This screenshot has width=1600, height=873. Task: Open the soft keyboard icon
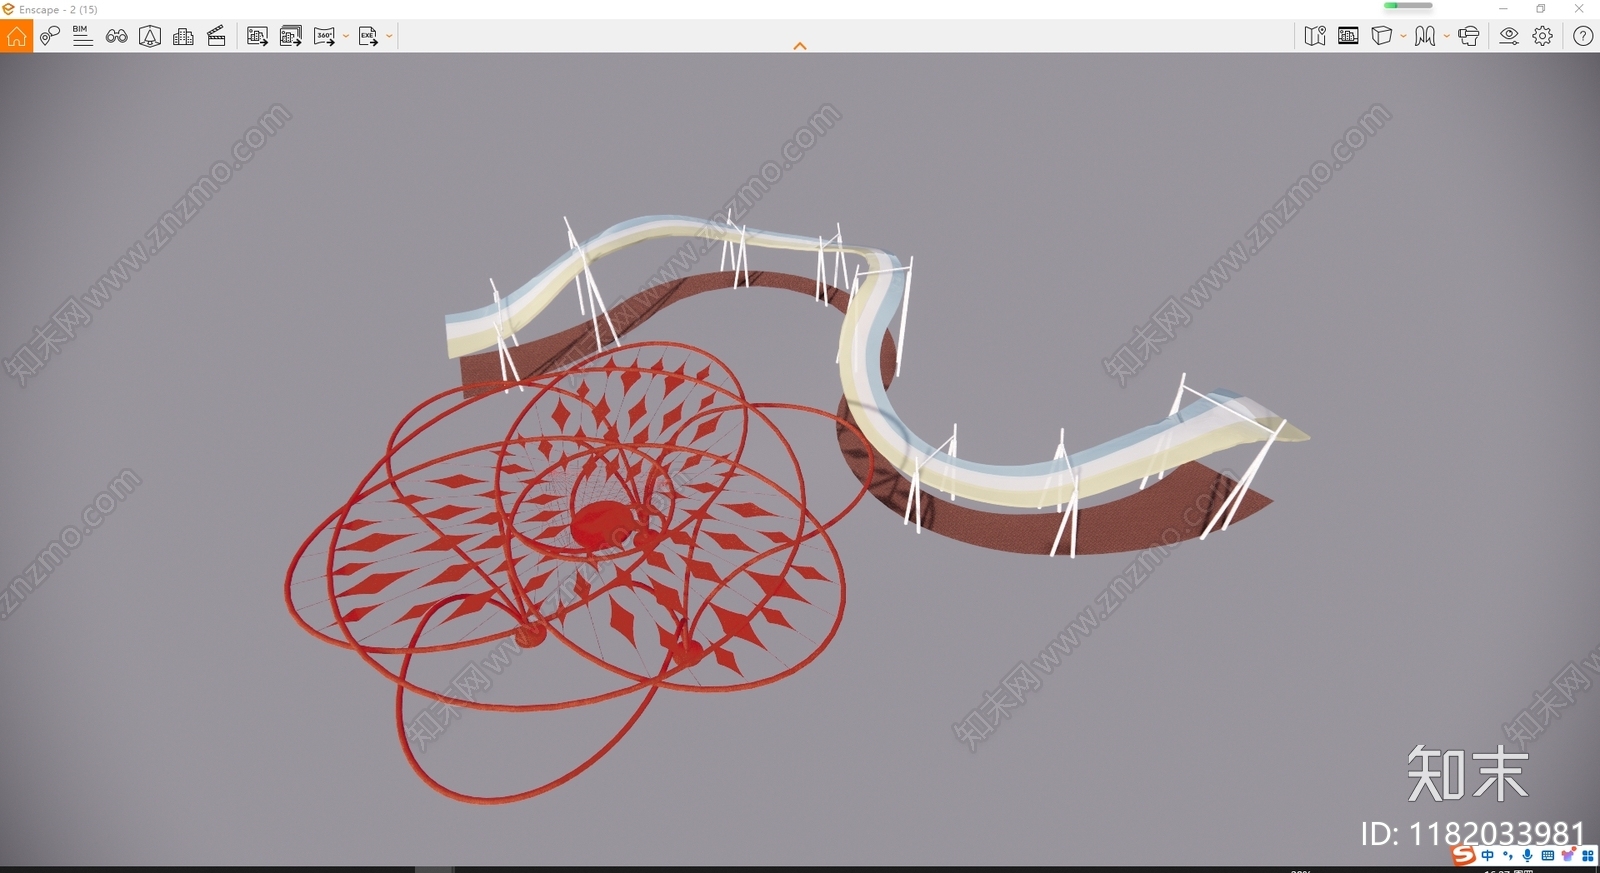pyautogui.click(x=1548, y=856)
